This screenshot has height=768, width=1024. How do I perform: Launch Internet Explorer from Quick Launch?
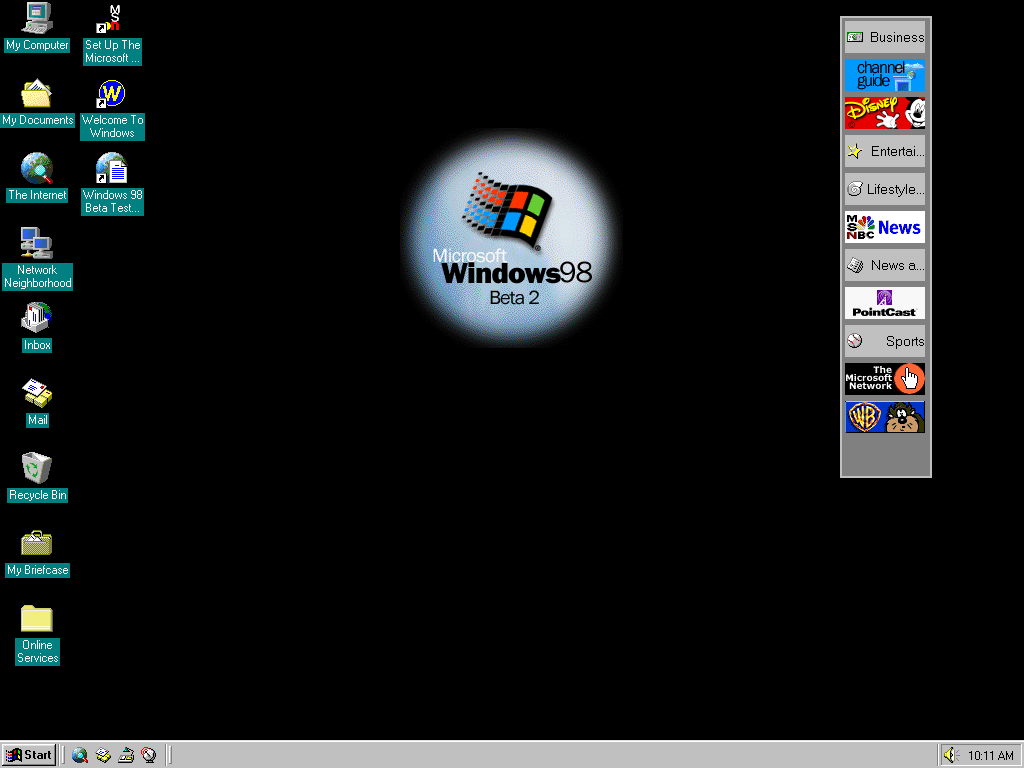pyautogui.click(x=80, y=755)
